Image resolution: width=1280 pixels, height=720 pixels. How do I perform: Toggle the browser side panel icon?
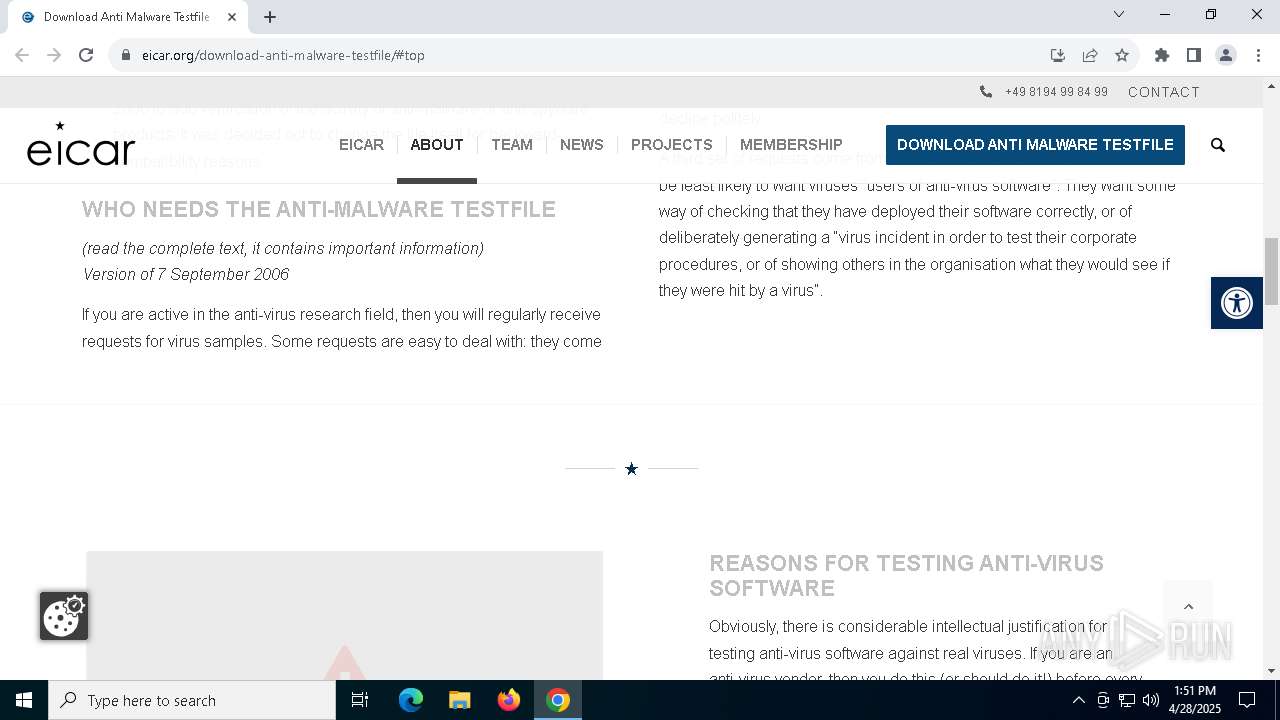(x=1193, y=55)
